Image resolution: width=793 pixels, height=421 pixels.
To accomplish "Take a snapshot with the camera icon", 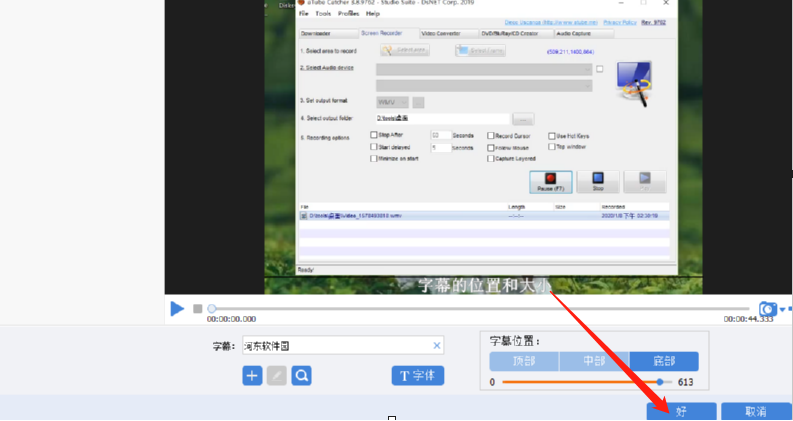I will click(768, 309).
